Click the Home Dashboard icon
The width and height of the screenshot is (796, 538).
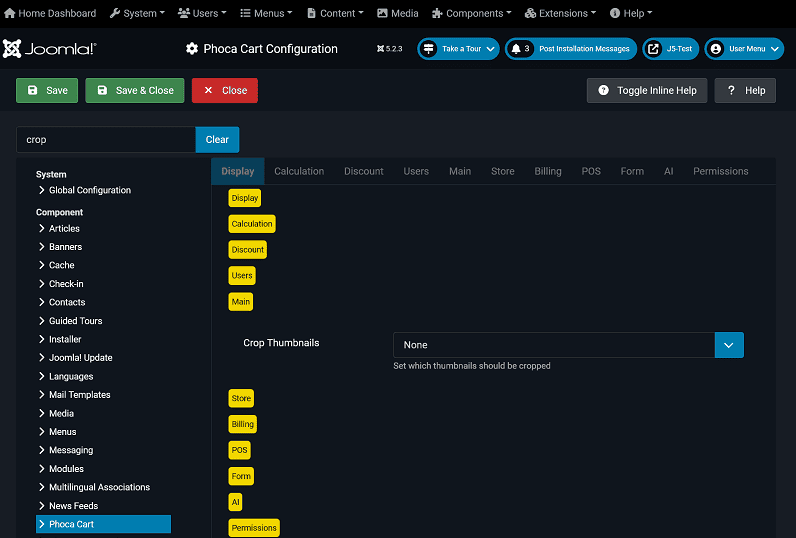(11, 13)
